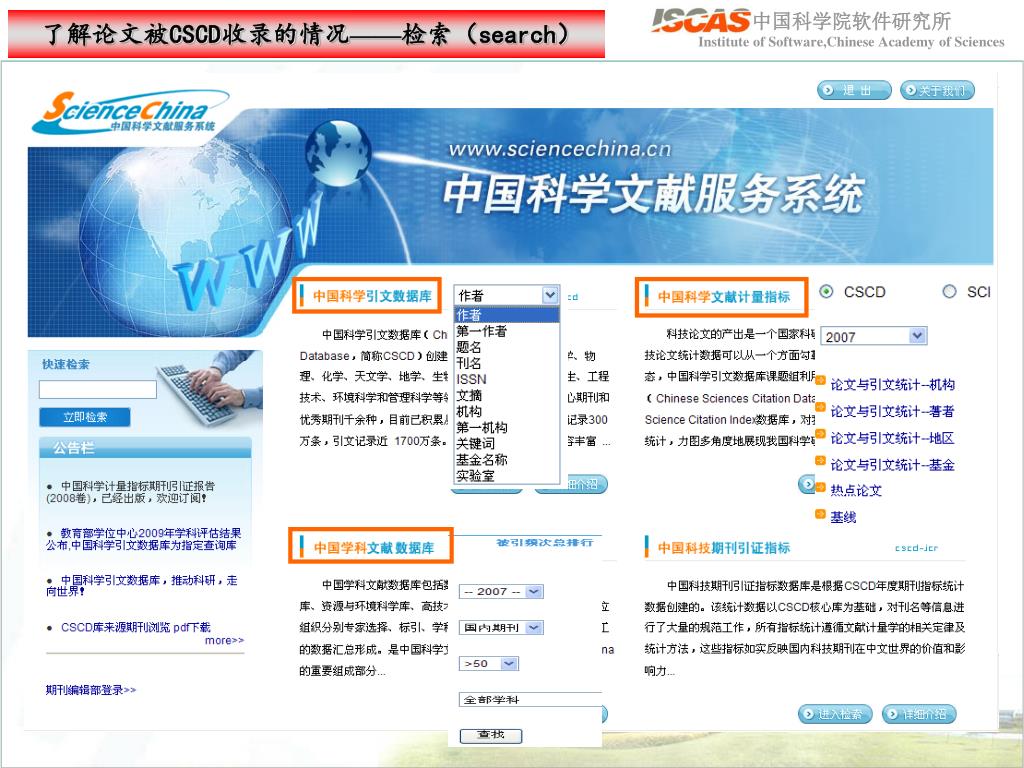The height and width of the screenshot is (768, 1024).
Task: Choose 机构 from the dropdown list
Action: tap(469, 411)
